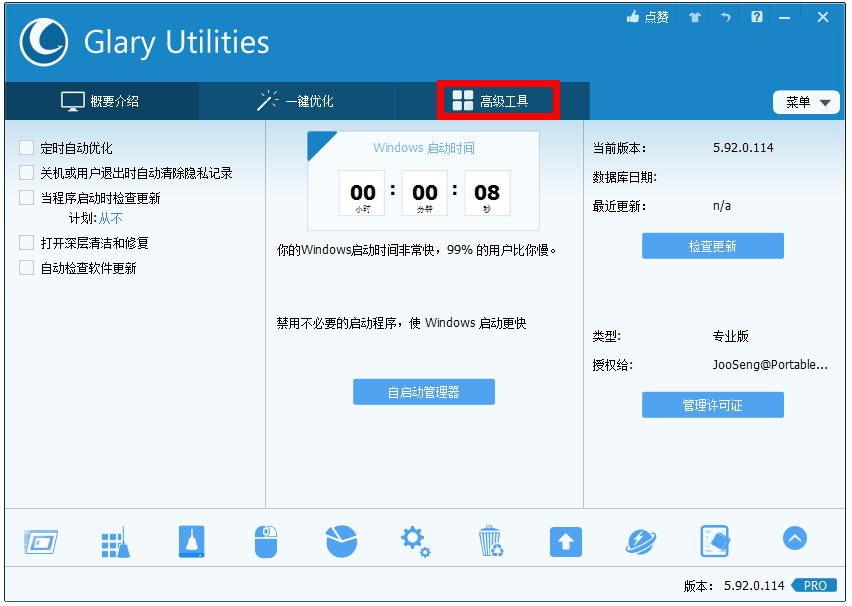This screenshot has height=606, width=852.
Task: Enable 自动检查软件更新 checkbox
Action: (27, 267)
